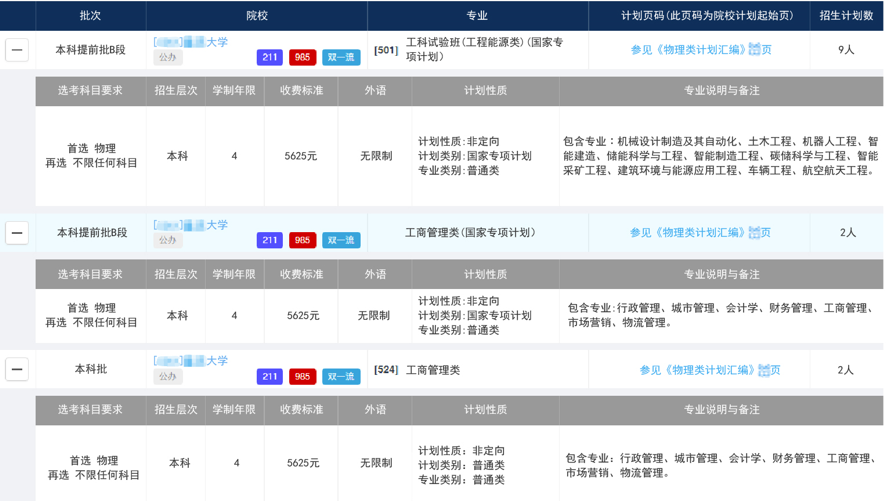Click the 双一流 badge in the 国家专项计划 工商管理类 row
This screenshot has height=501, width=893.
click(341, 240)
